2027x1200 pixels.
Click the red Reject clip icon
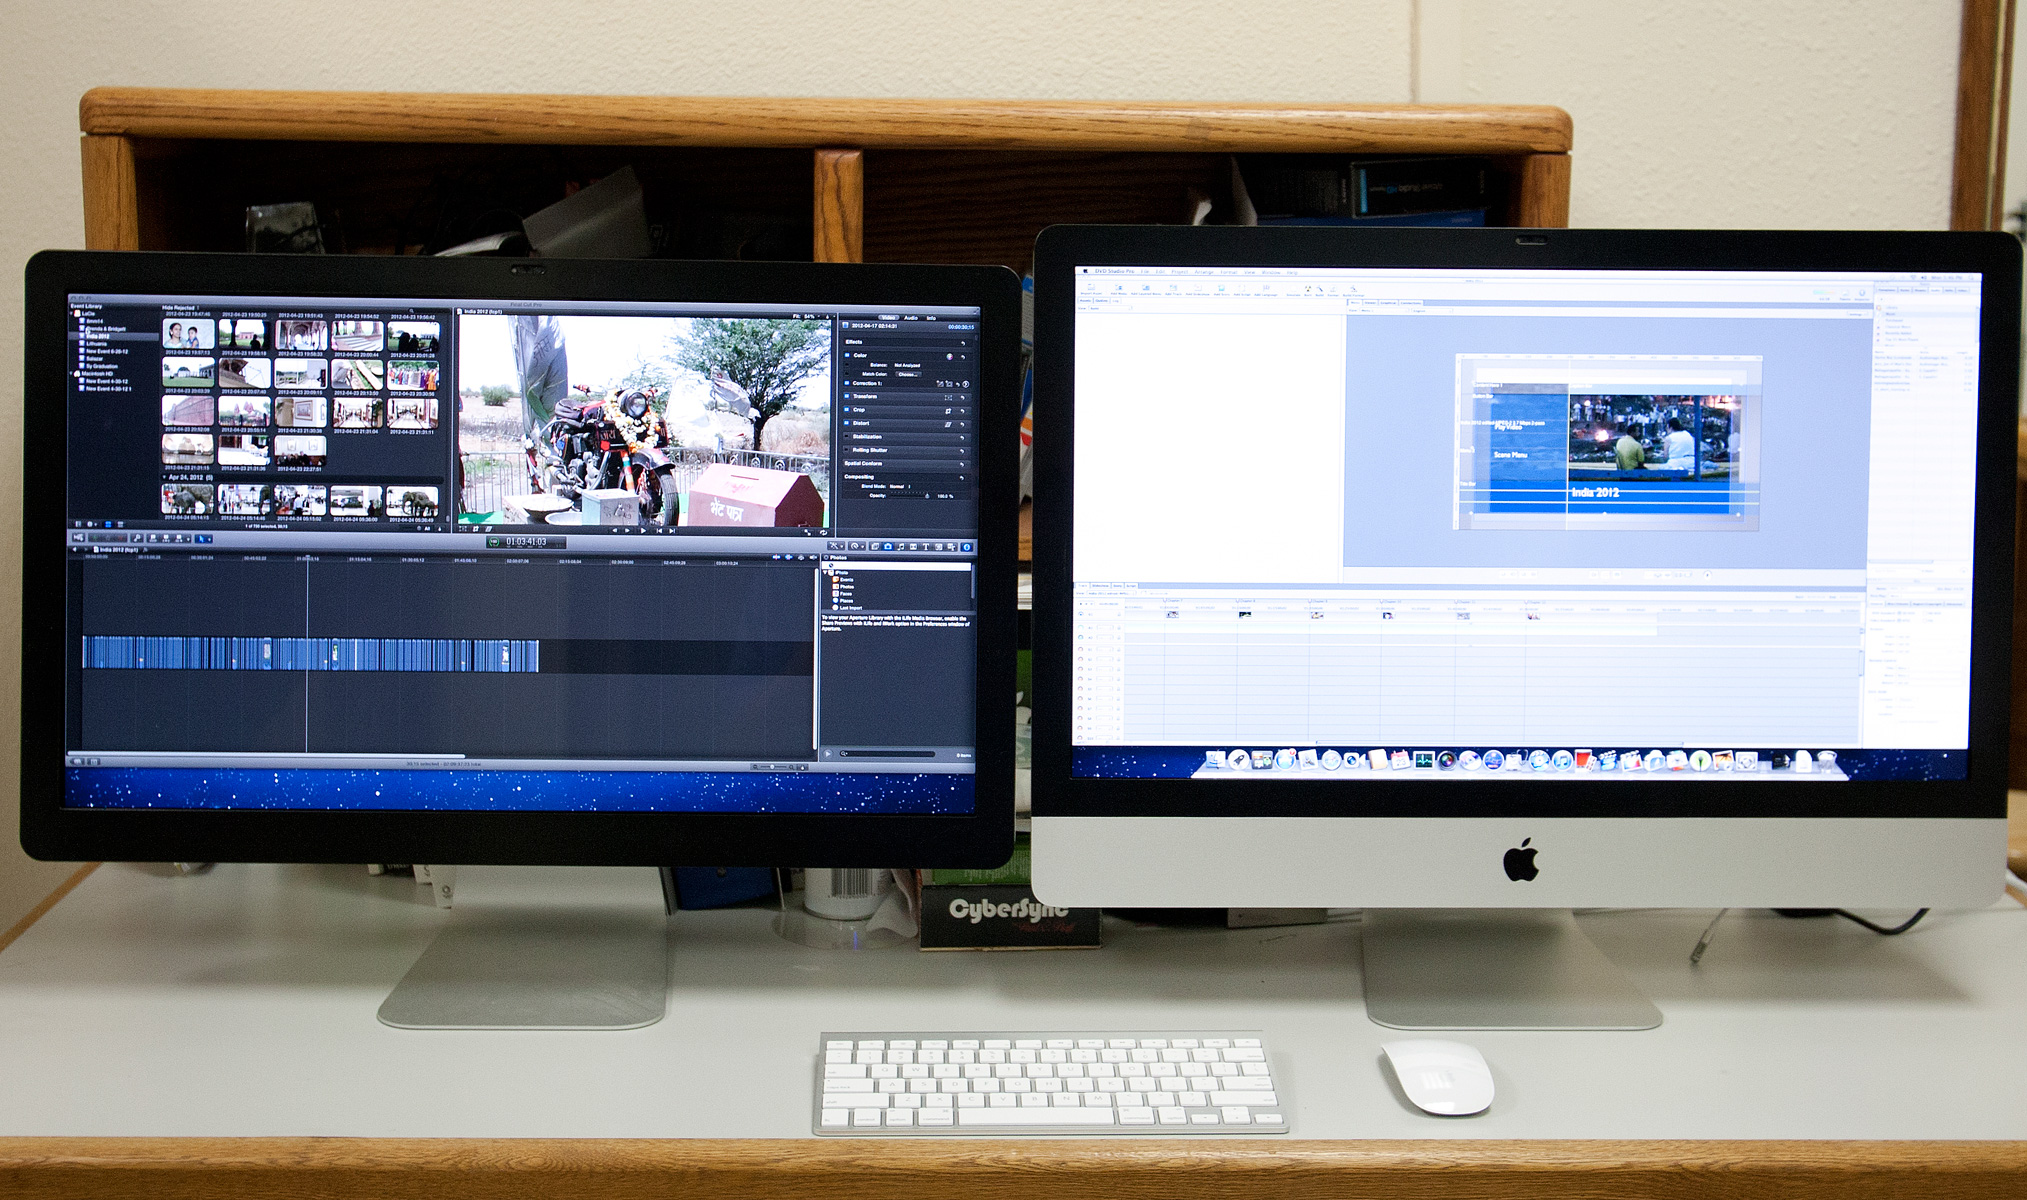[x=120, y=538]
